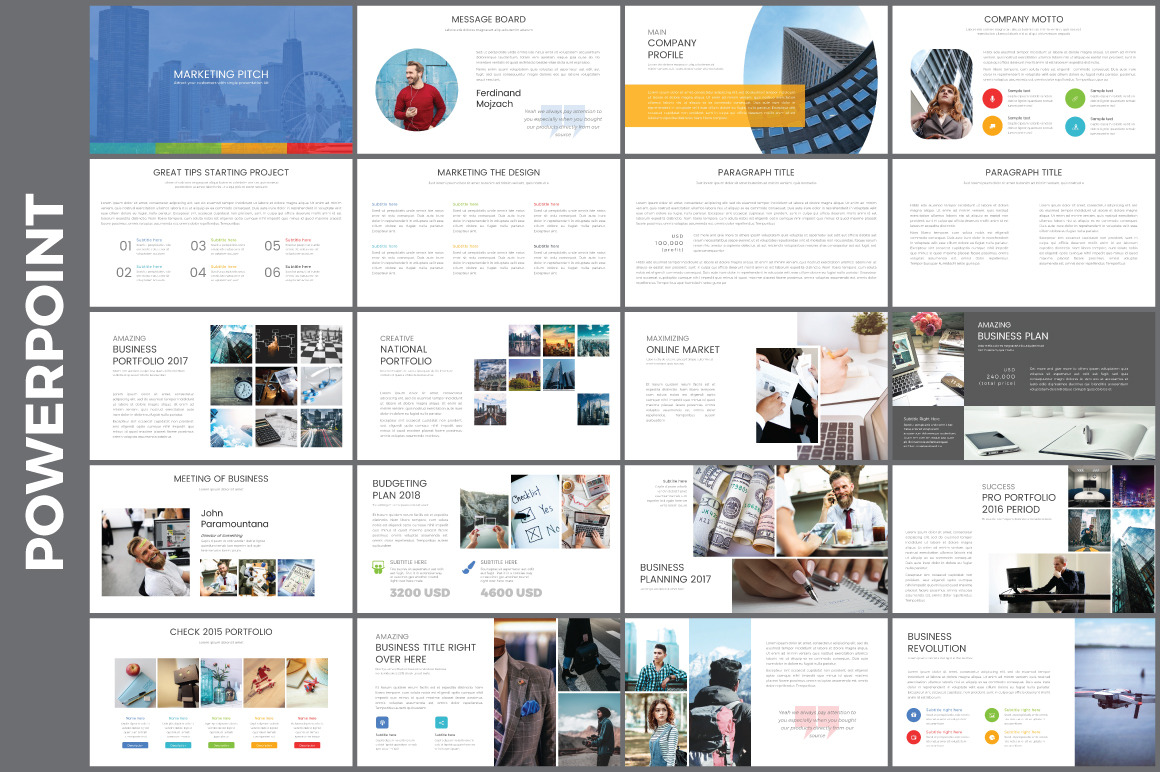The image size is (1160, 772).
Task: Open the Marketing Pitch title slide
Action: 221,79
